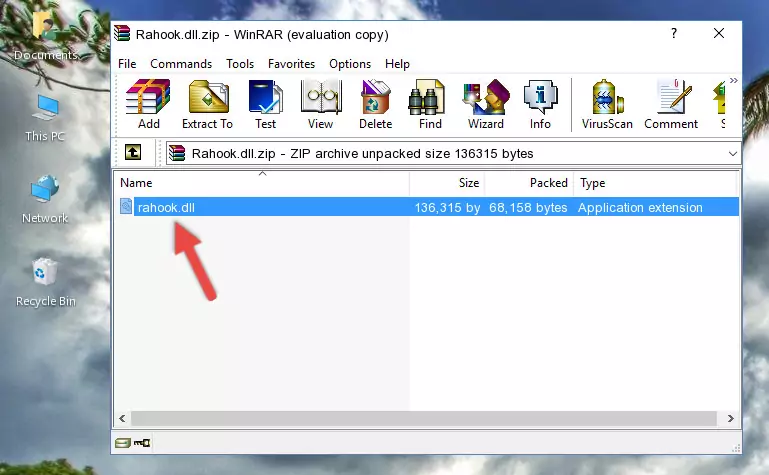This screenshot has height=475, width=769.
Task: Click the Add toolbar icon
Action: 148,104
